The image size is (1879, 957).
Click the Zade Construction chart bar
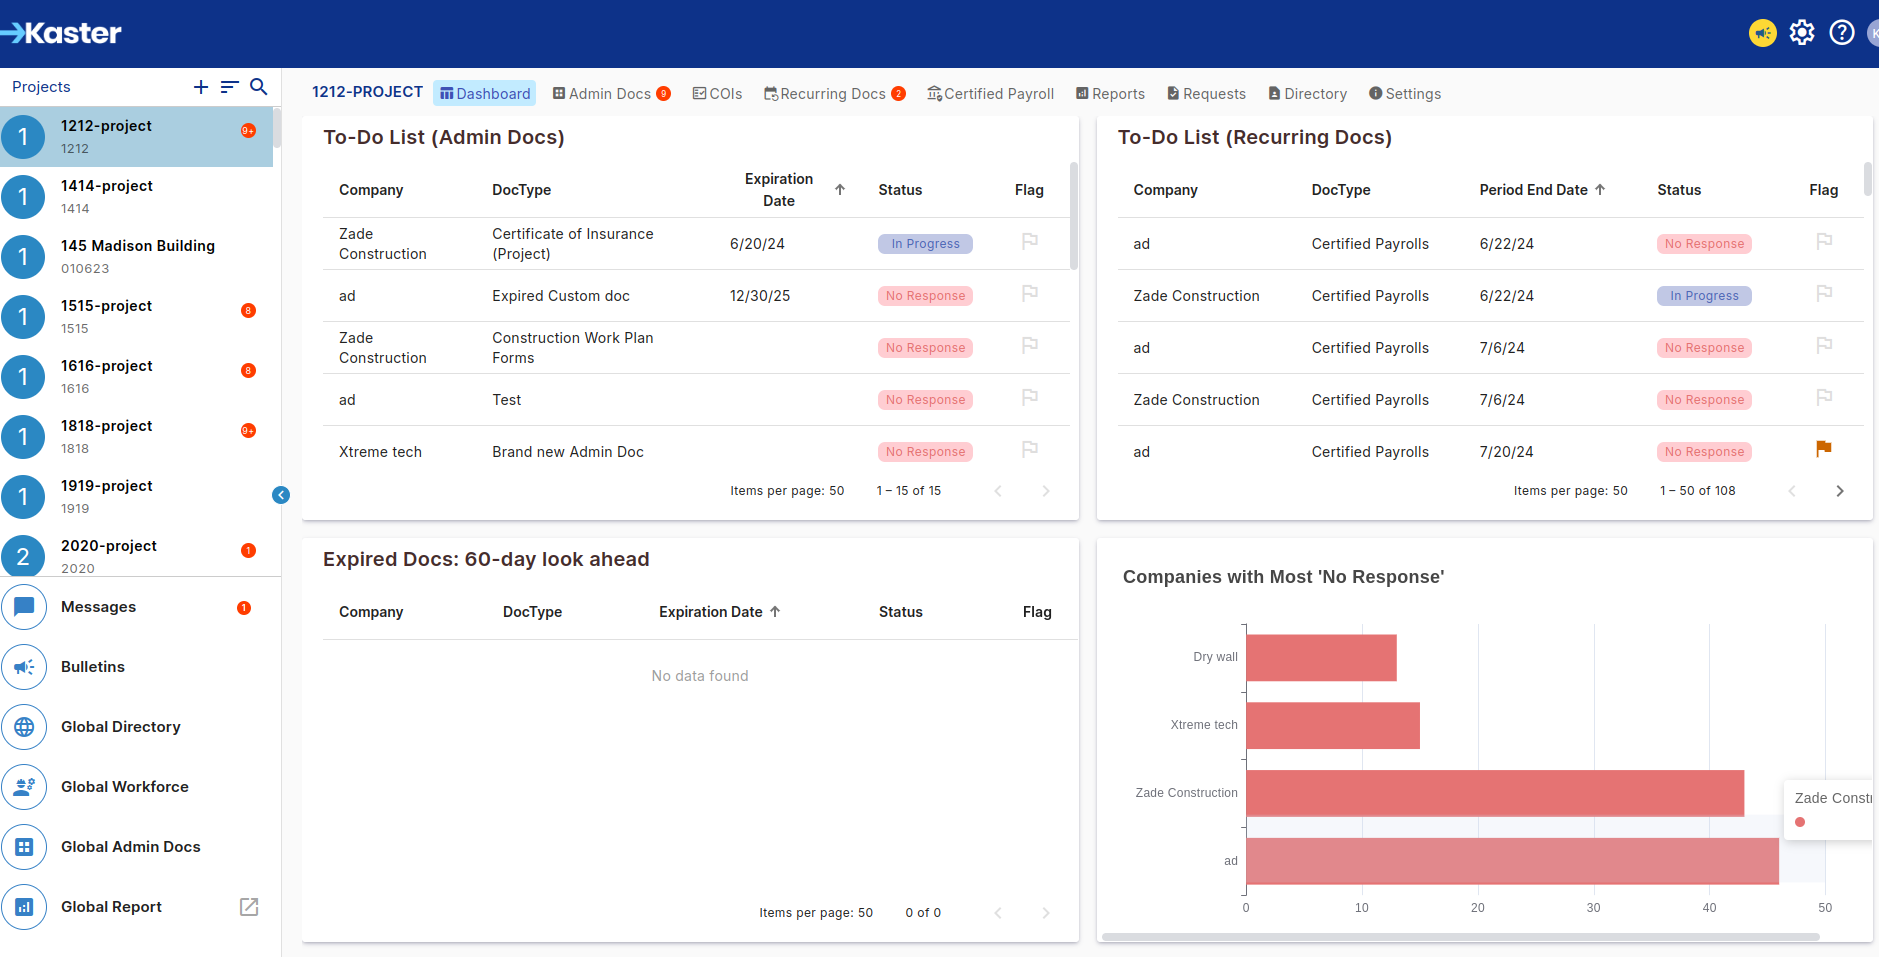1494,793
